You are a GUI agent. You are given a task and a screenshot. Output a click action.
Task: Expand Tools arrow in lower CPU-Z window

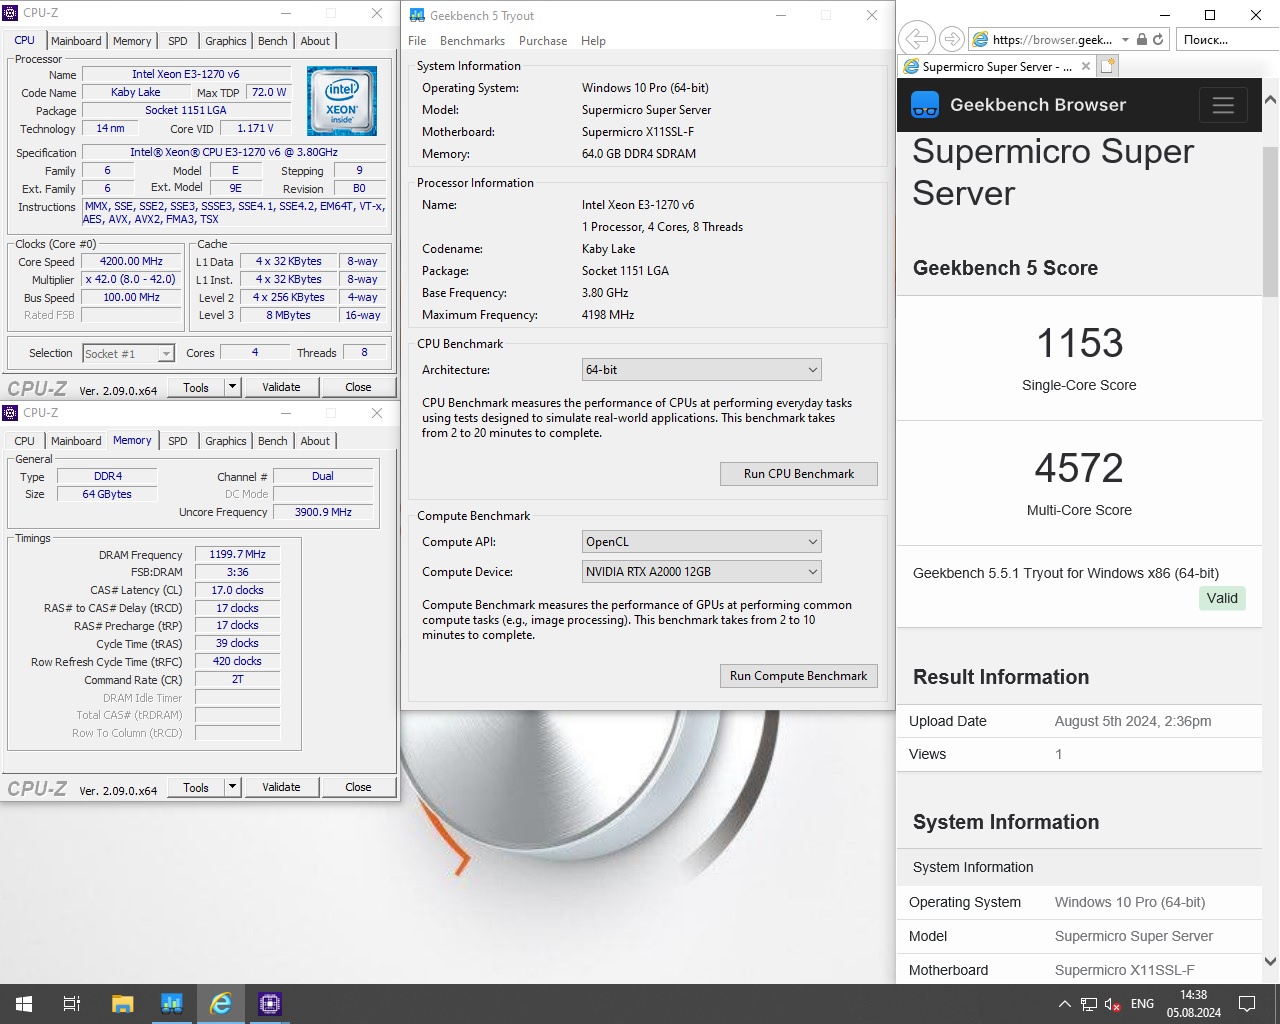pyautogui.click(x=232, y=787)
